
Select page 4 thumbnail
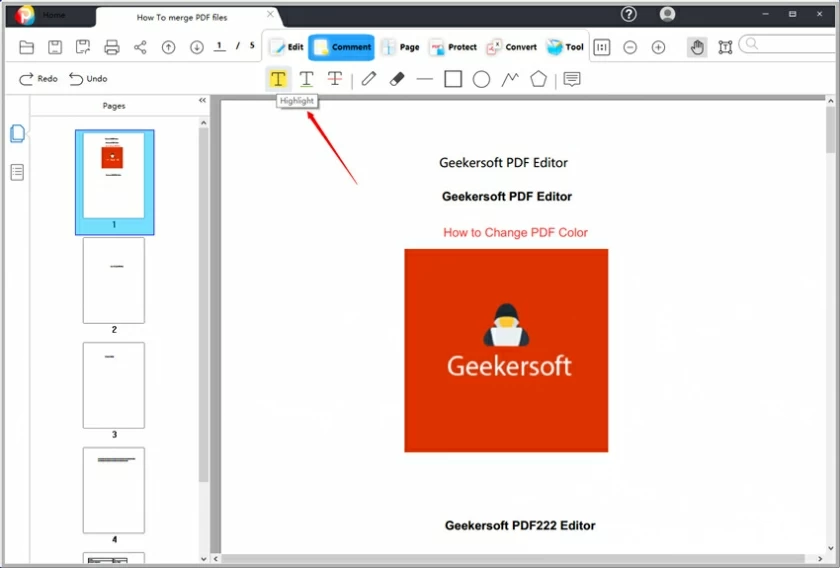tap(114, 490)
